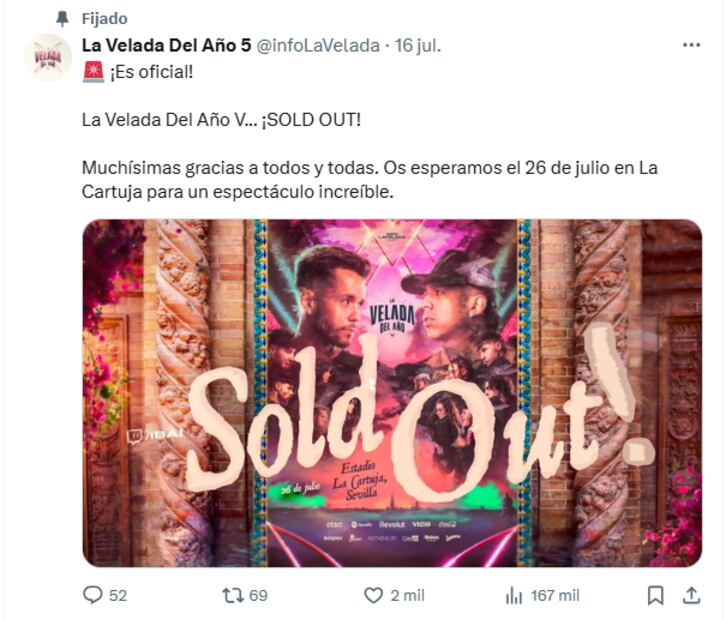Image resolution: width=726 pixels, height=620 pixels.
Task: Open the three-dot more options menu
Action: tap(691, 45)
